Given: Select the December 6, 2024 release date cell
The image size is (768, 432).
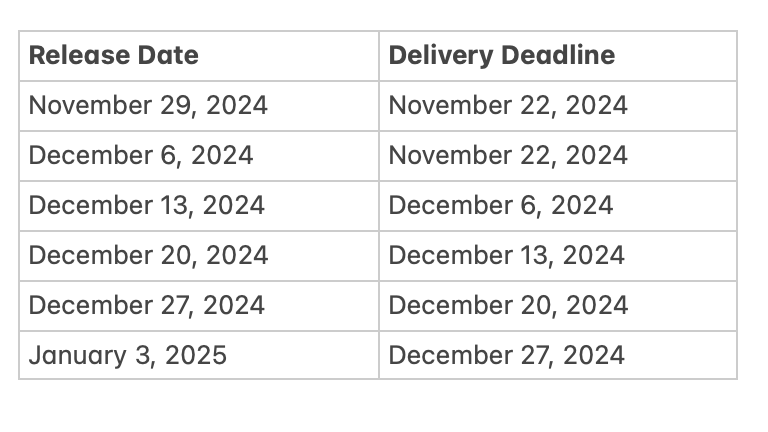Looking at the screenshot, I should tap(199, 156).
